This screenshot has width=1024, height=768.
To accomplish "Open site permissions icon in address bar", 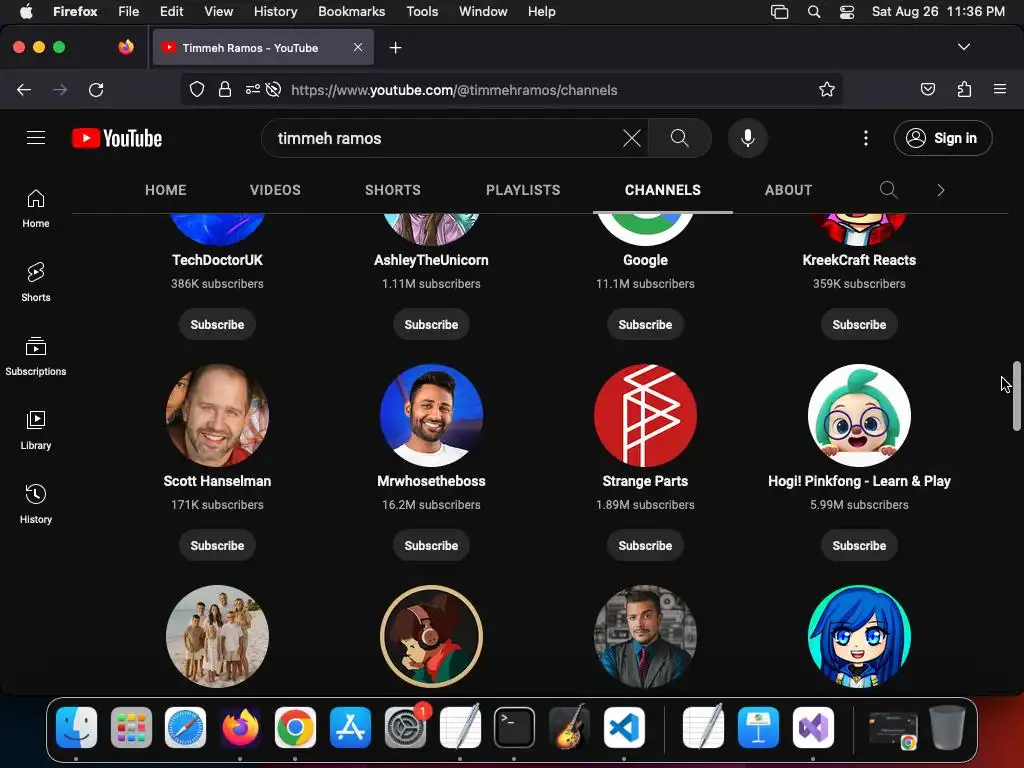I will pos(253,89).
